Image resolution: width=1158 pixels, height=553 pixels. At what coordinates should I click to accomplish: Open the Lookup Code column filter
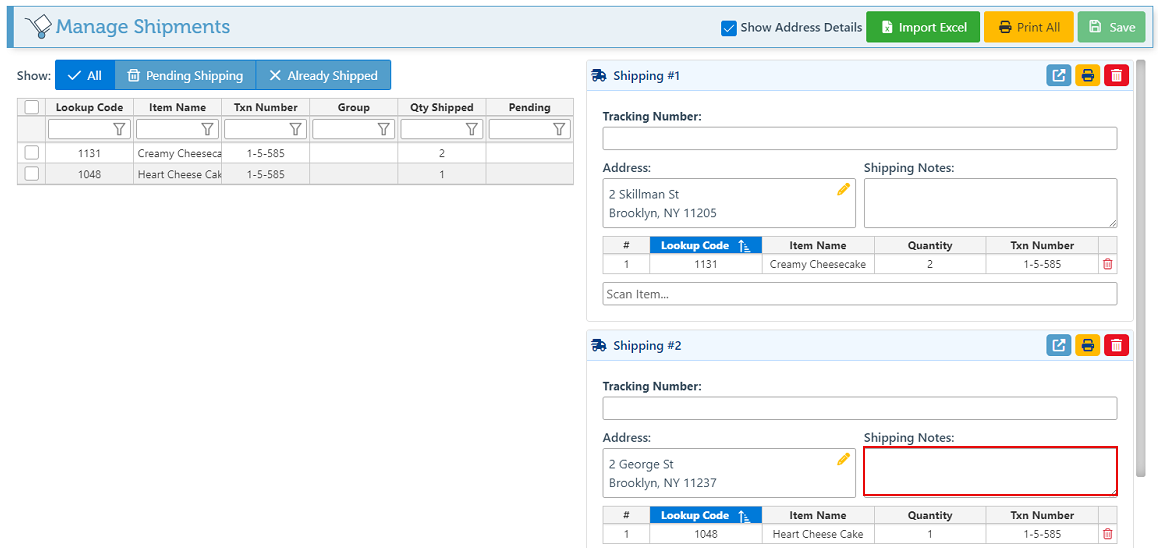coord(119,129)
